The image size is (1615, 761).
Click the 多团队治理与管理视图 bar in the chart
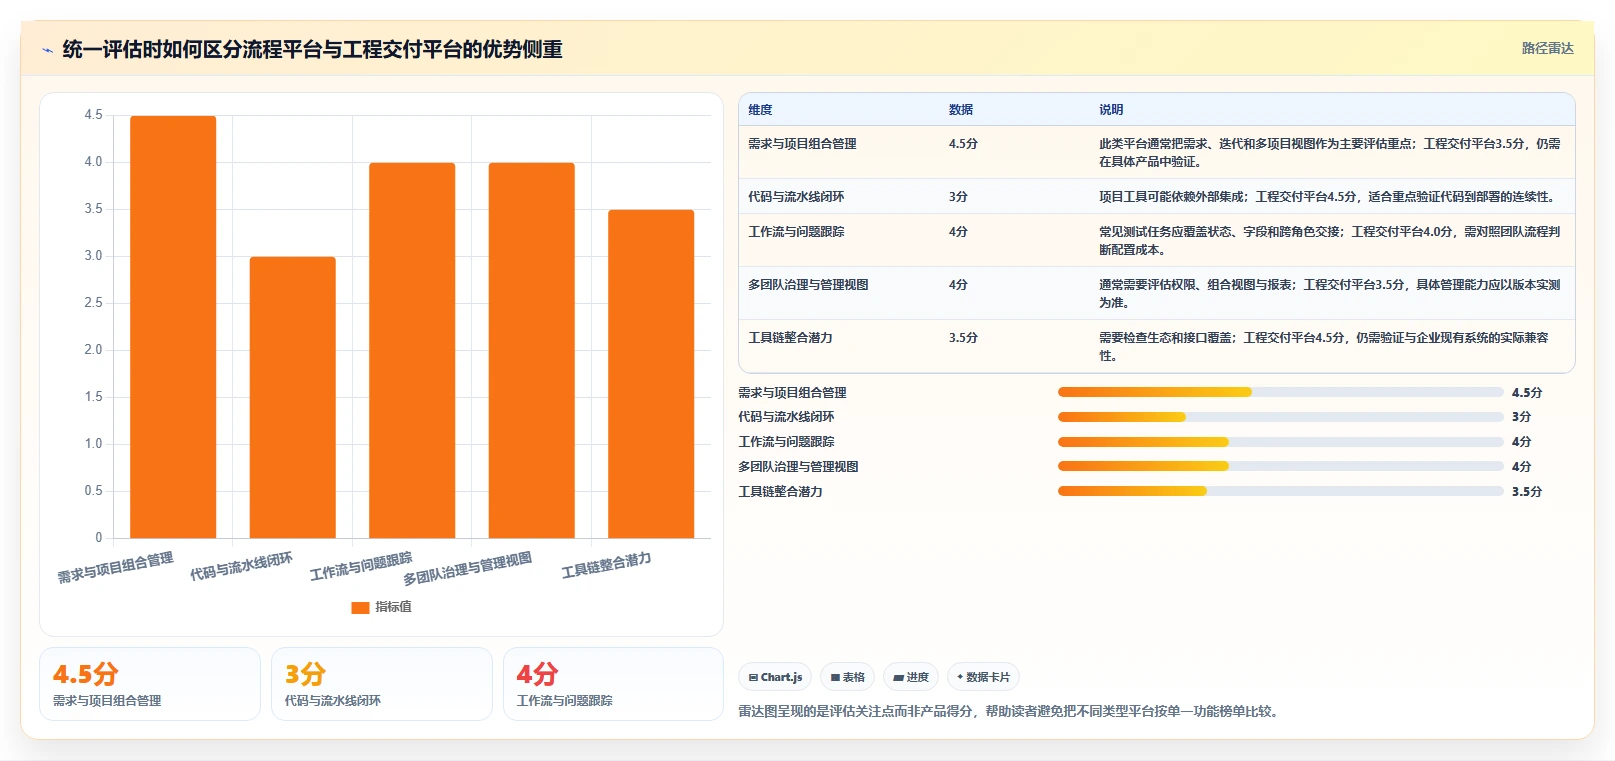(531, 350)
